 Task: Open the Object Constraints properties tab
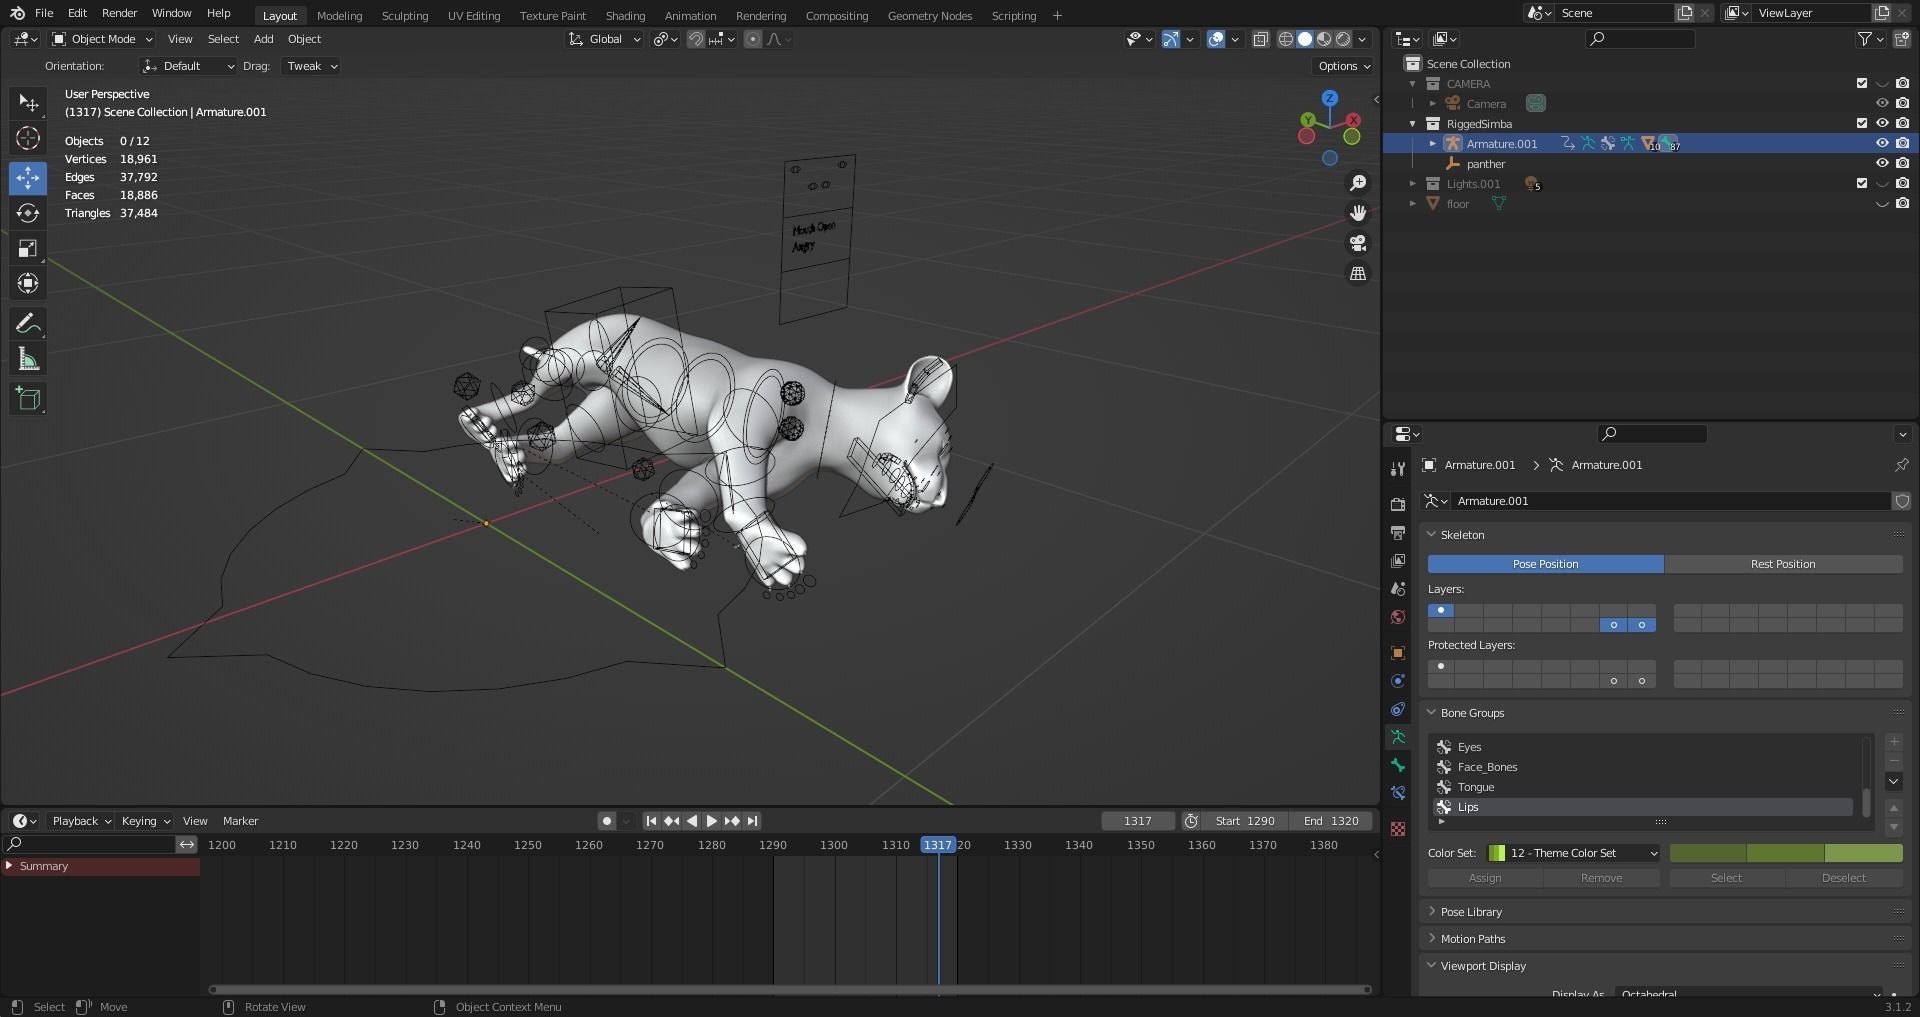point(1398,709)
